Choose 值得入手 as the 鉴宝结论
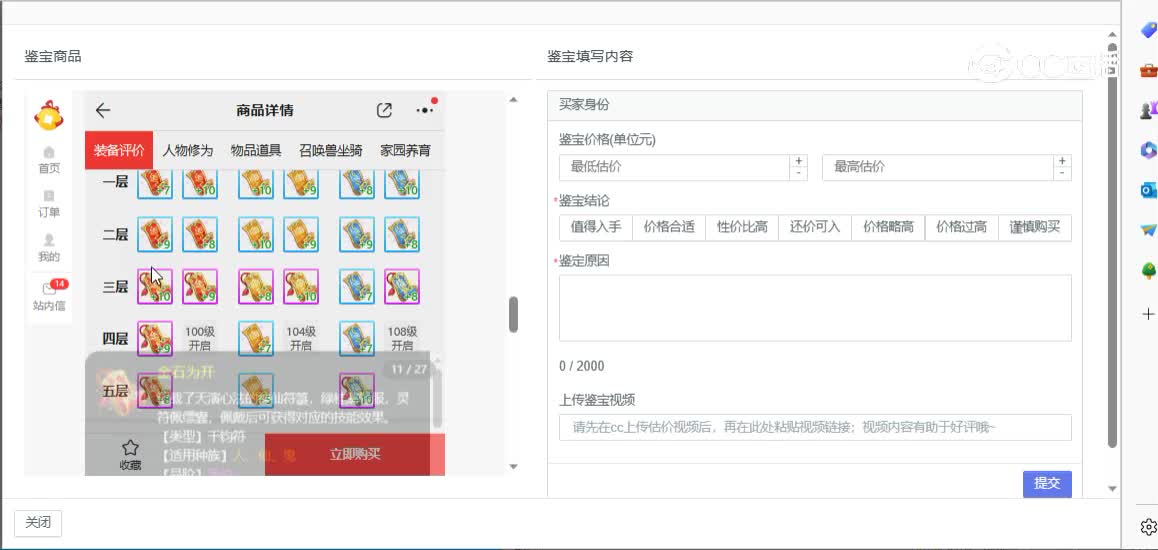Viewport: 1158px width, 550px height. click(x=596, y=227)
